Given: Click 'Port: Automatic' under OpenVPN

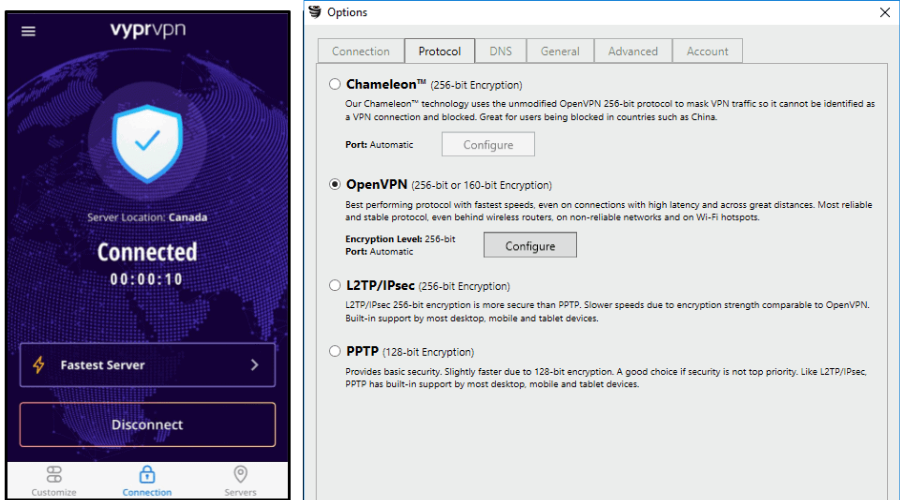Looking at the screenshot, I should 379,251.
